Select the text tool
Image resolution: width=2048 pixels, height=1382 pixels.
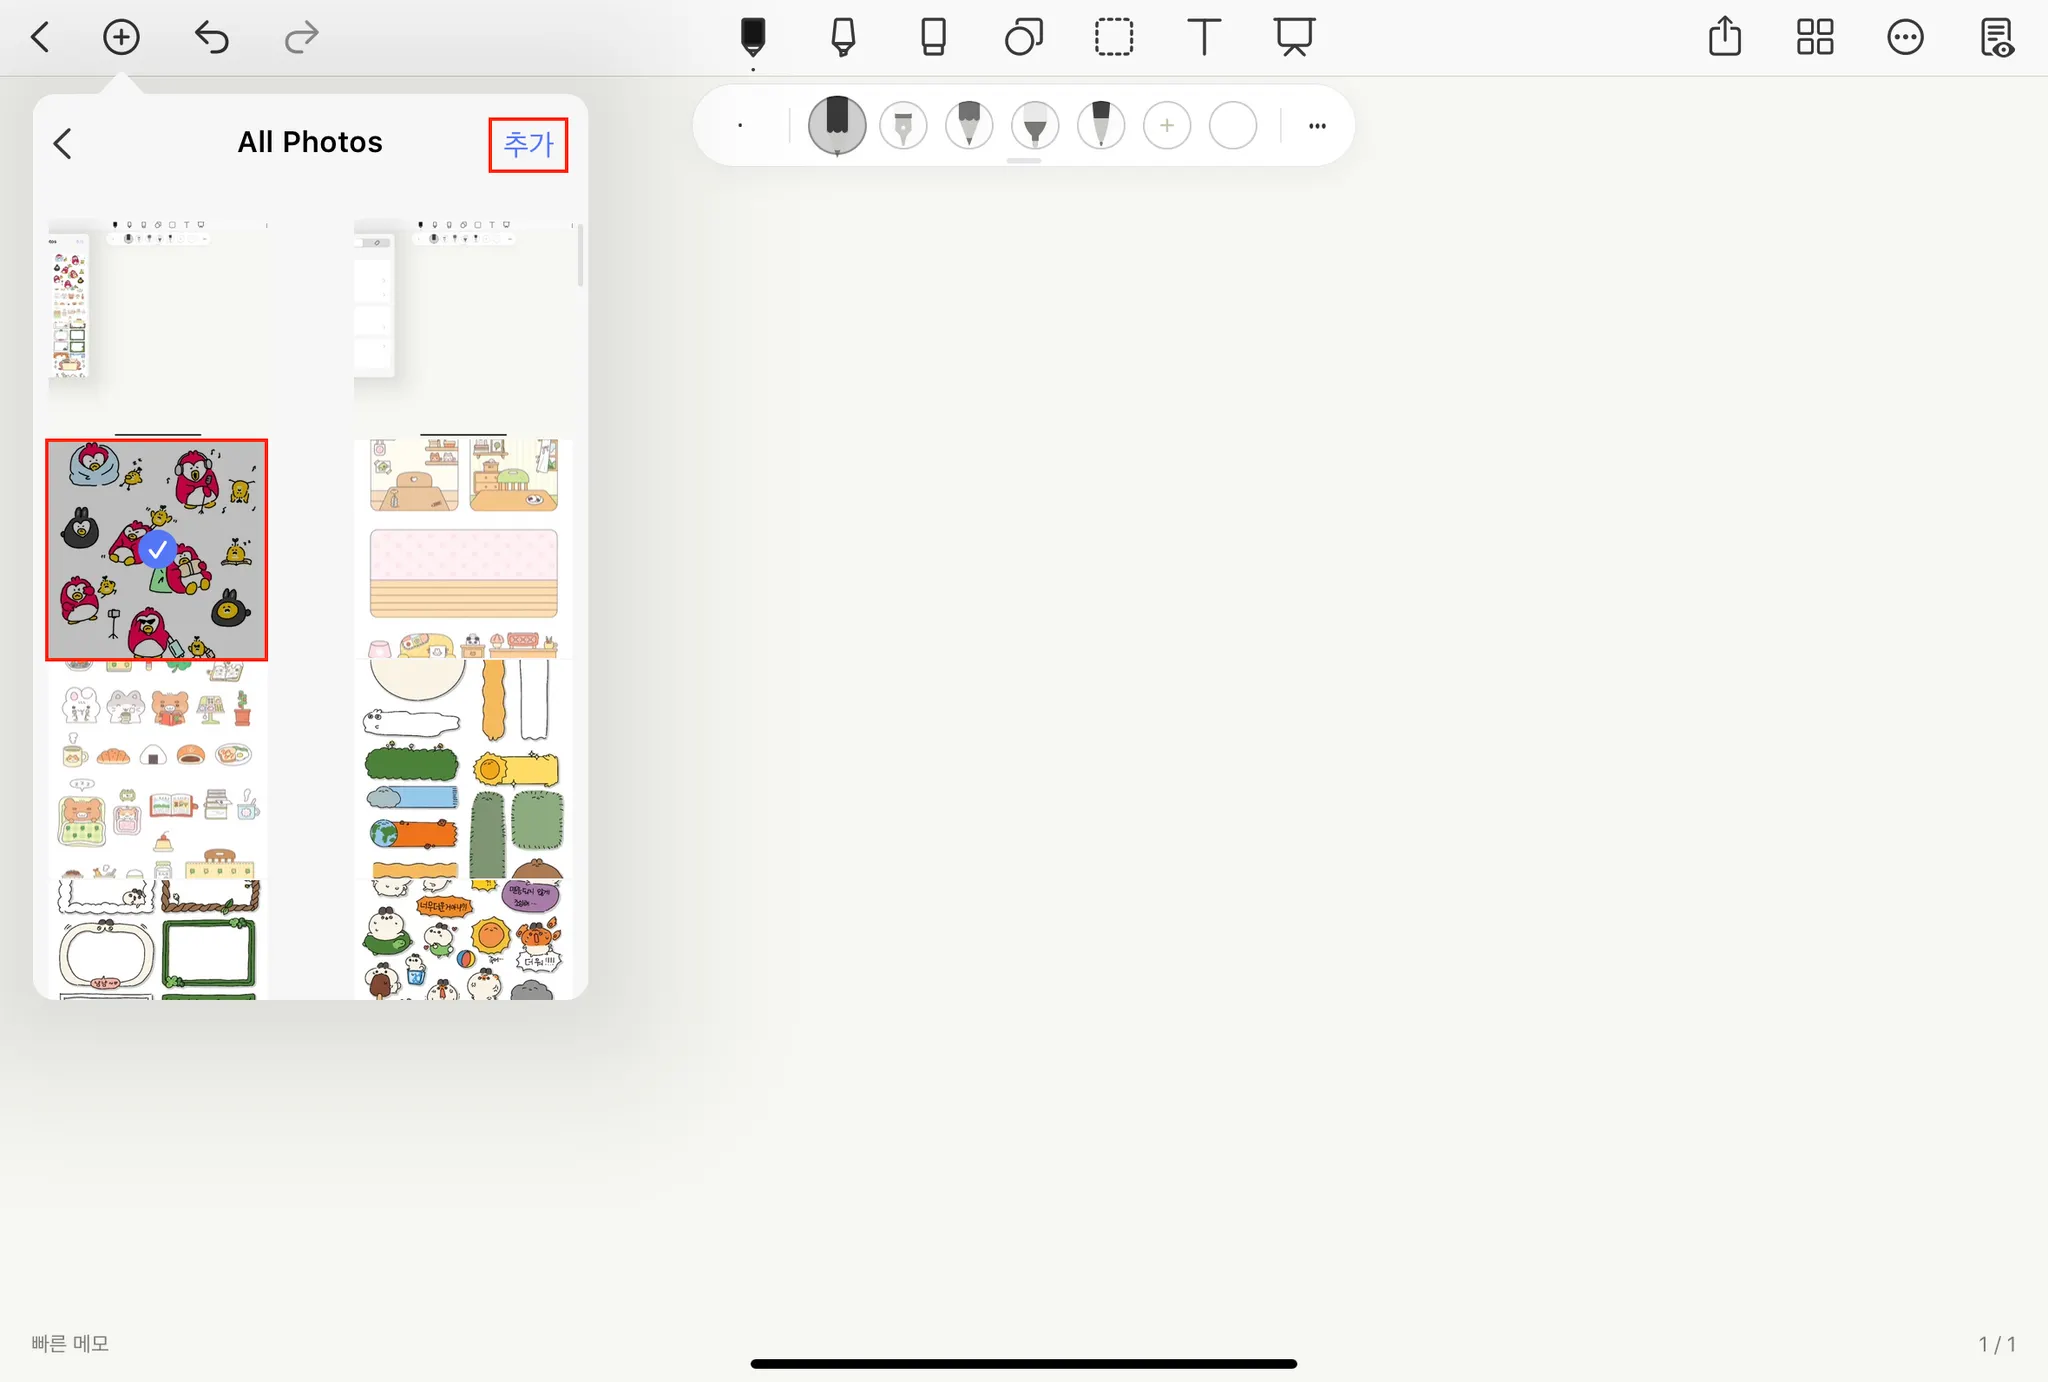click(1203, 38)
